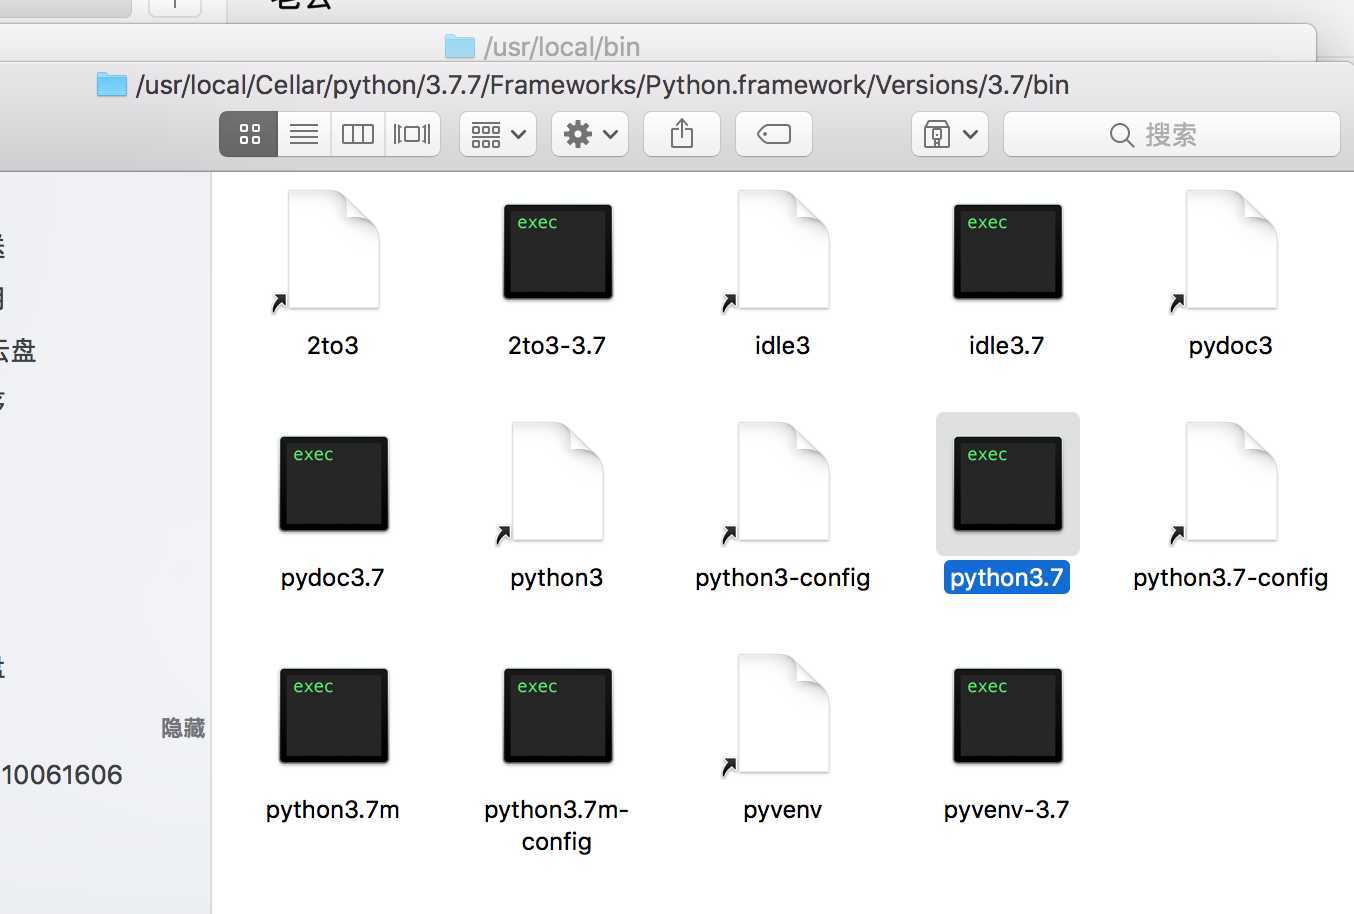
Task: Click the search field
Action: click(1171, 134)
